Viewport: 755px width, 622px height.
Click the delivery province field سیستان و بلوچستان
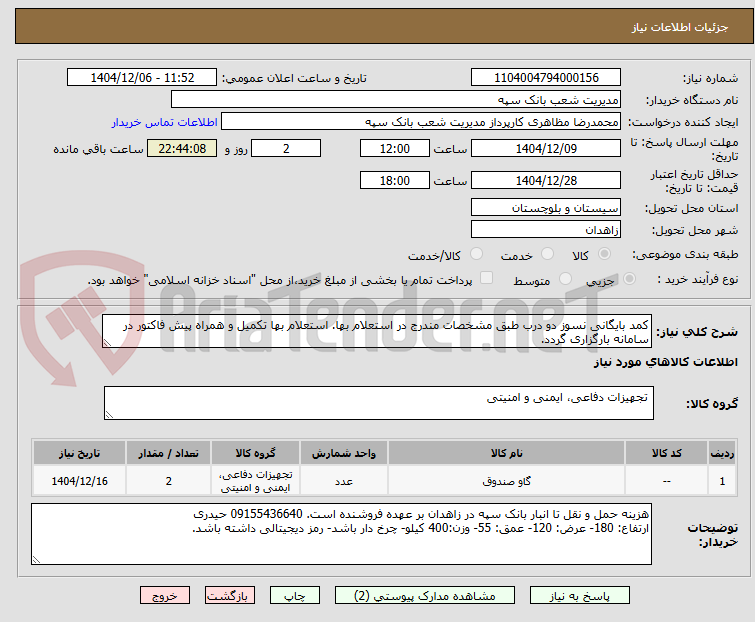[546, 207]
